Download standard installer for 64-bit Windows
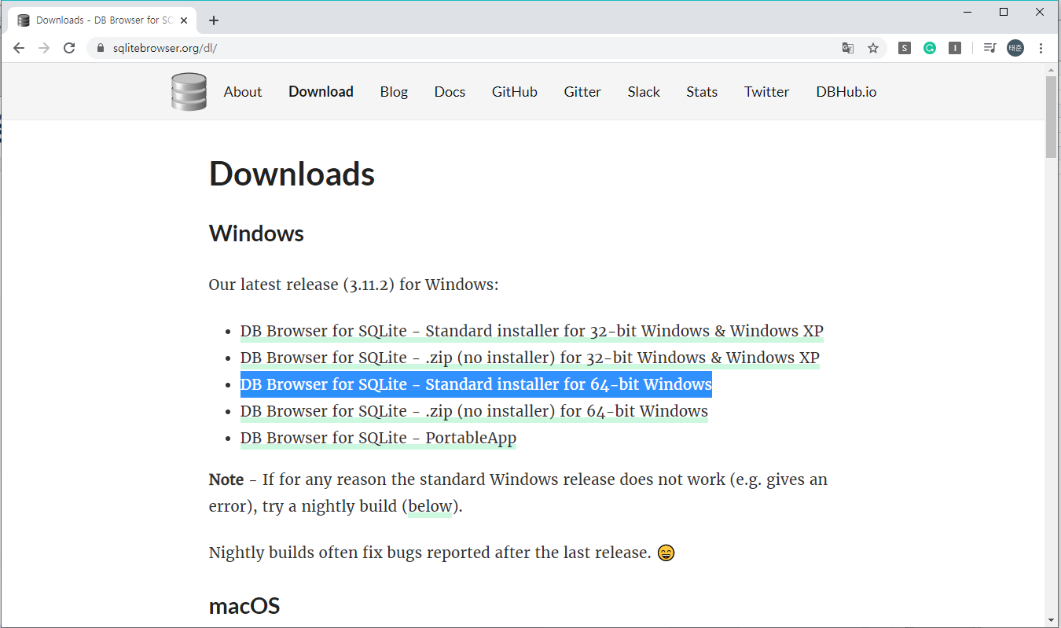Image resolution: width=1061 pixels, height=628 pixels. pyautogui.click(x=476, y=384)
